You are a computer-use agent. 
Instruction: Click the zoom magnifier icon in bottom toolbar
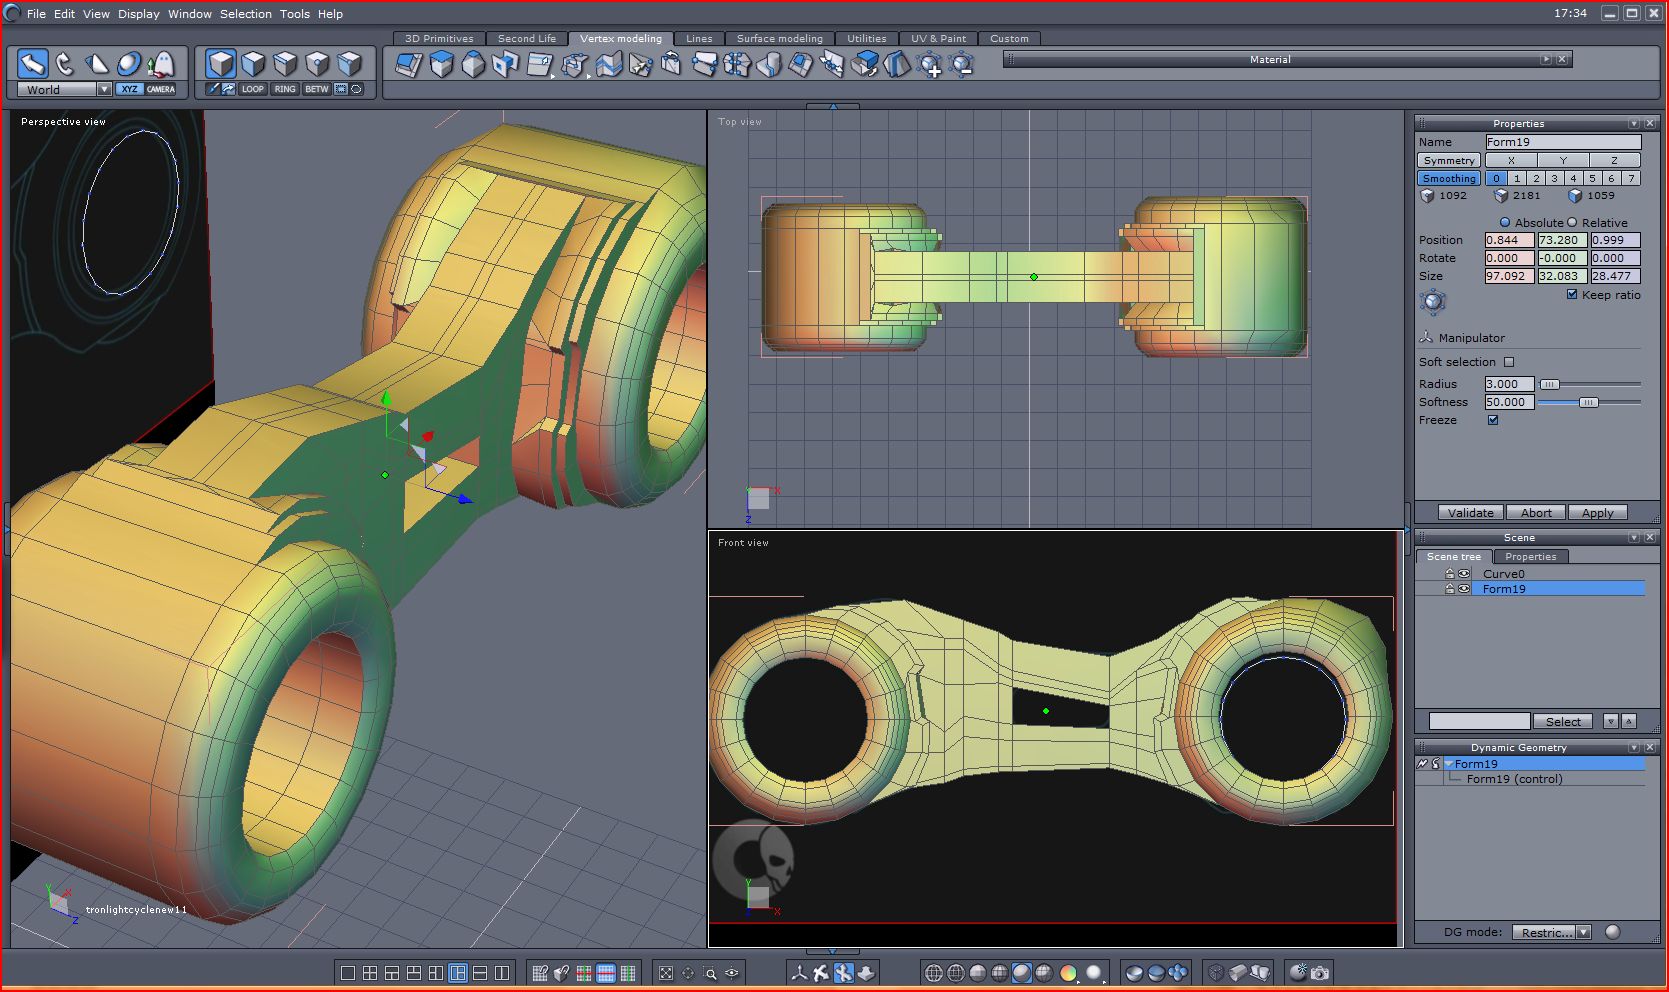point(710,972)
